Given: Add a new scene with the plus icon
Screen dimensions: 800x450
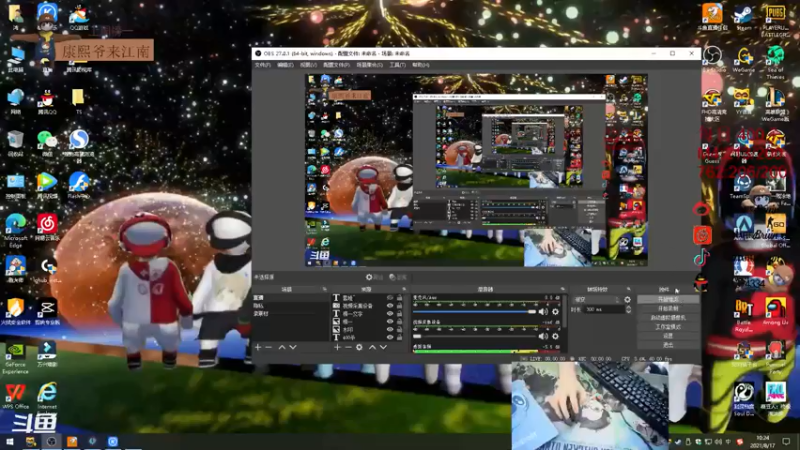Looking at the screenshot, I should (x=258, y=347).
